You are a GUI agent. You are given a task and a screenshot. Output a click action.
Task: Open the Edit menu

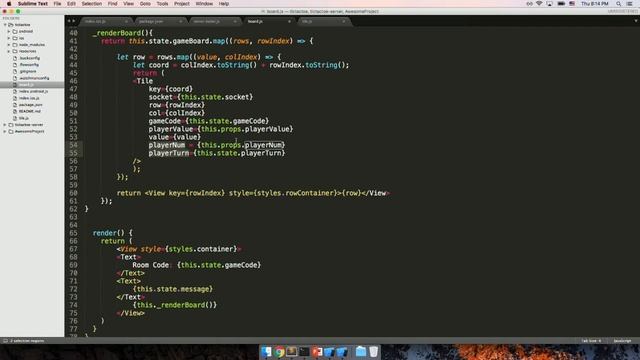71,4
